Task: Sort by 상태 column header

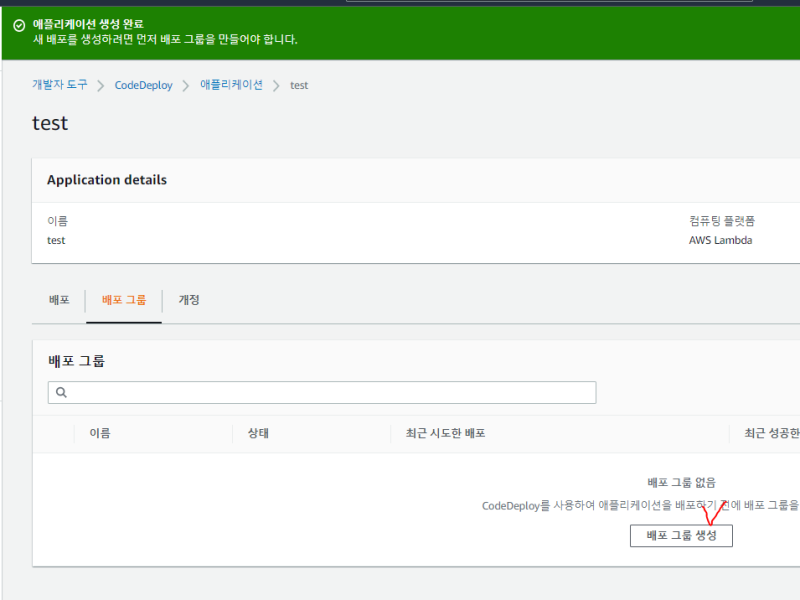Action: coord(258,433)
